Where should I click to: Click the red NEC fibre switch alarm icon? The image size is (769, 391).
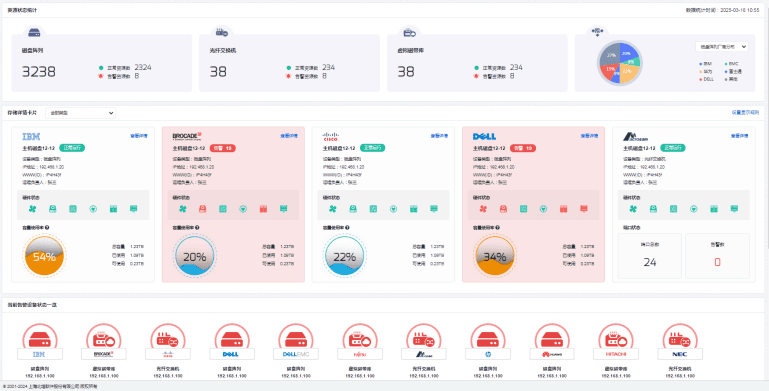pos(679,339)
